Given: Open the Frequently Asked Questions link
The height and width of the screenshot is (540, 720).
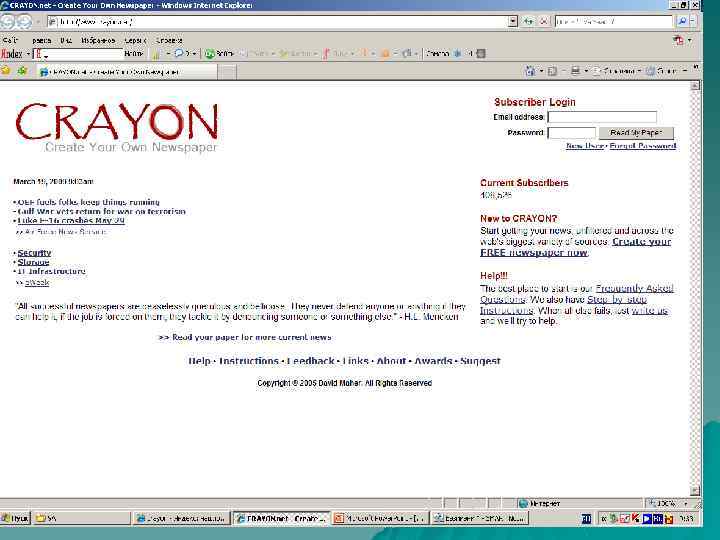Looking at the screenshot, I should (x=576, y=294).
